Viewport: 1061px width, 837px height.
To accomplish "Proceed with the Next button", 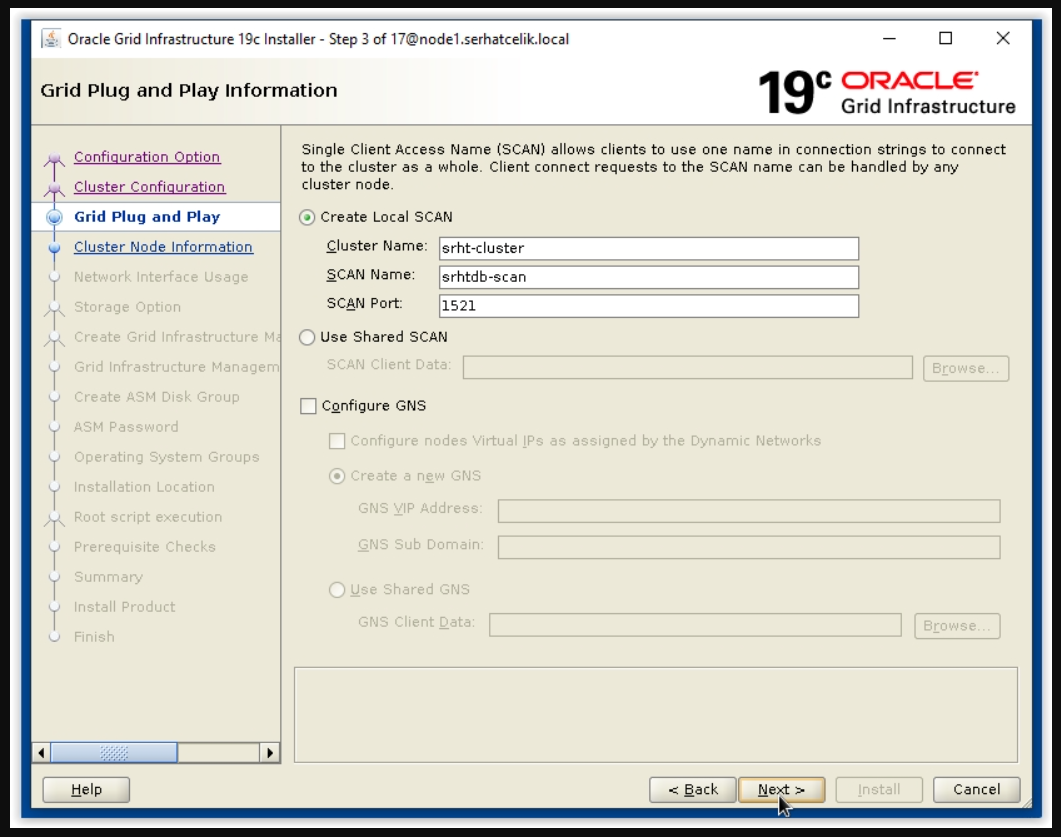I will 782,790.
